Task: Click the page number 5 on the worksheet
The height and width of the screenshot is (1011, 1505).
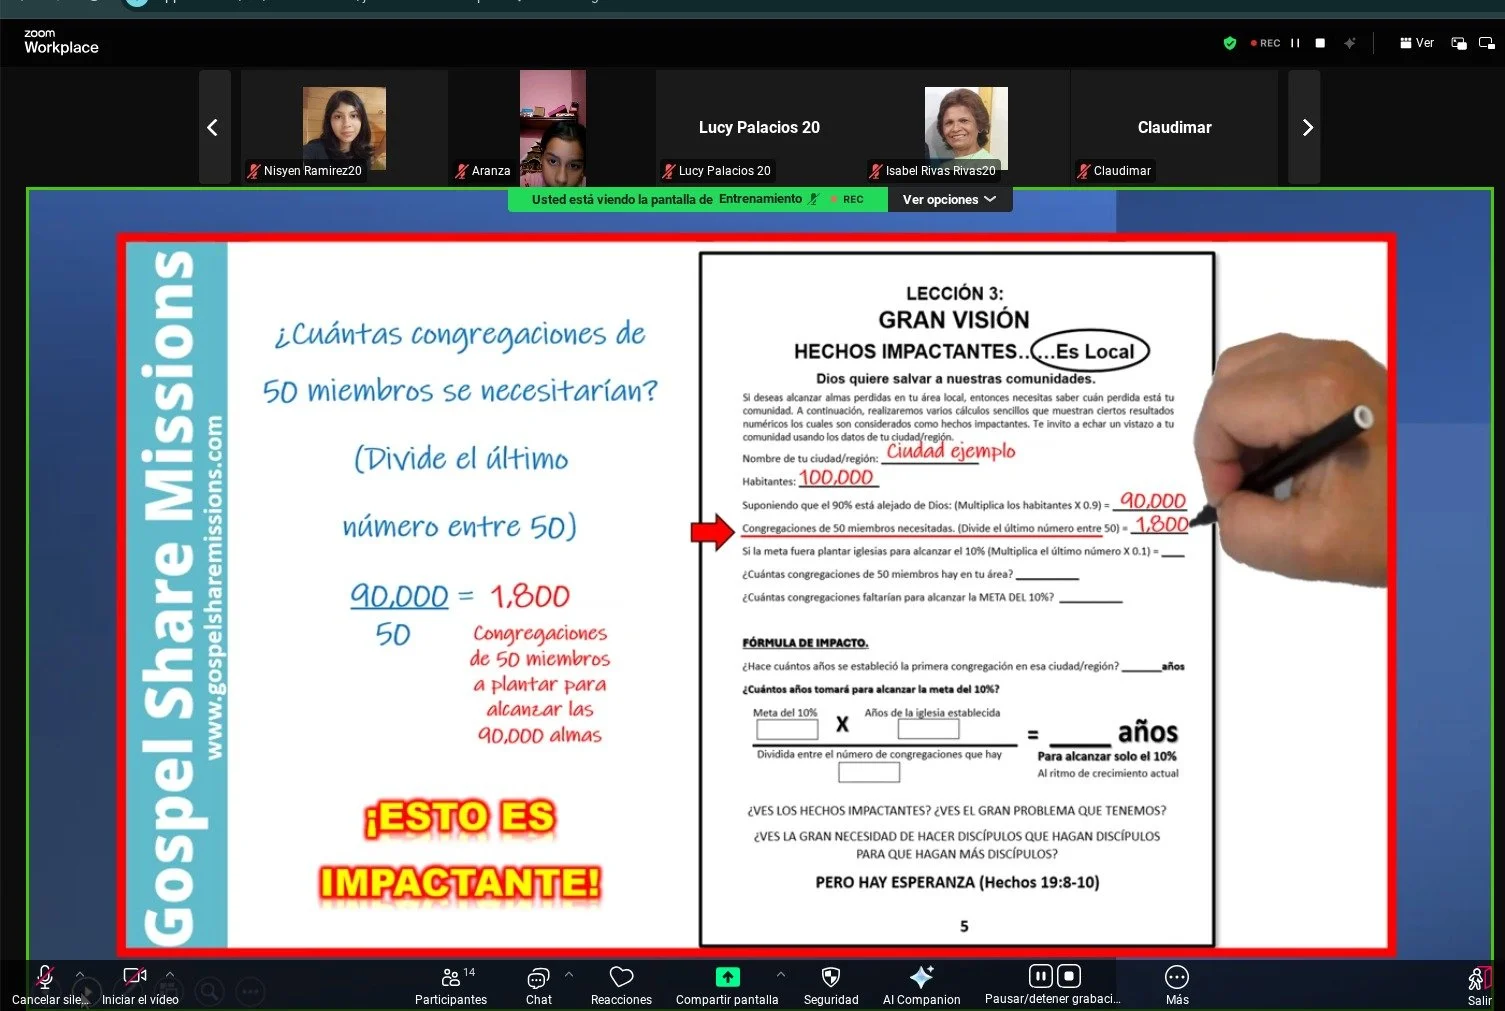Action: click(x=964, y=926)
